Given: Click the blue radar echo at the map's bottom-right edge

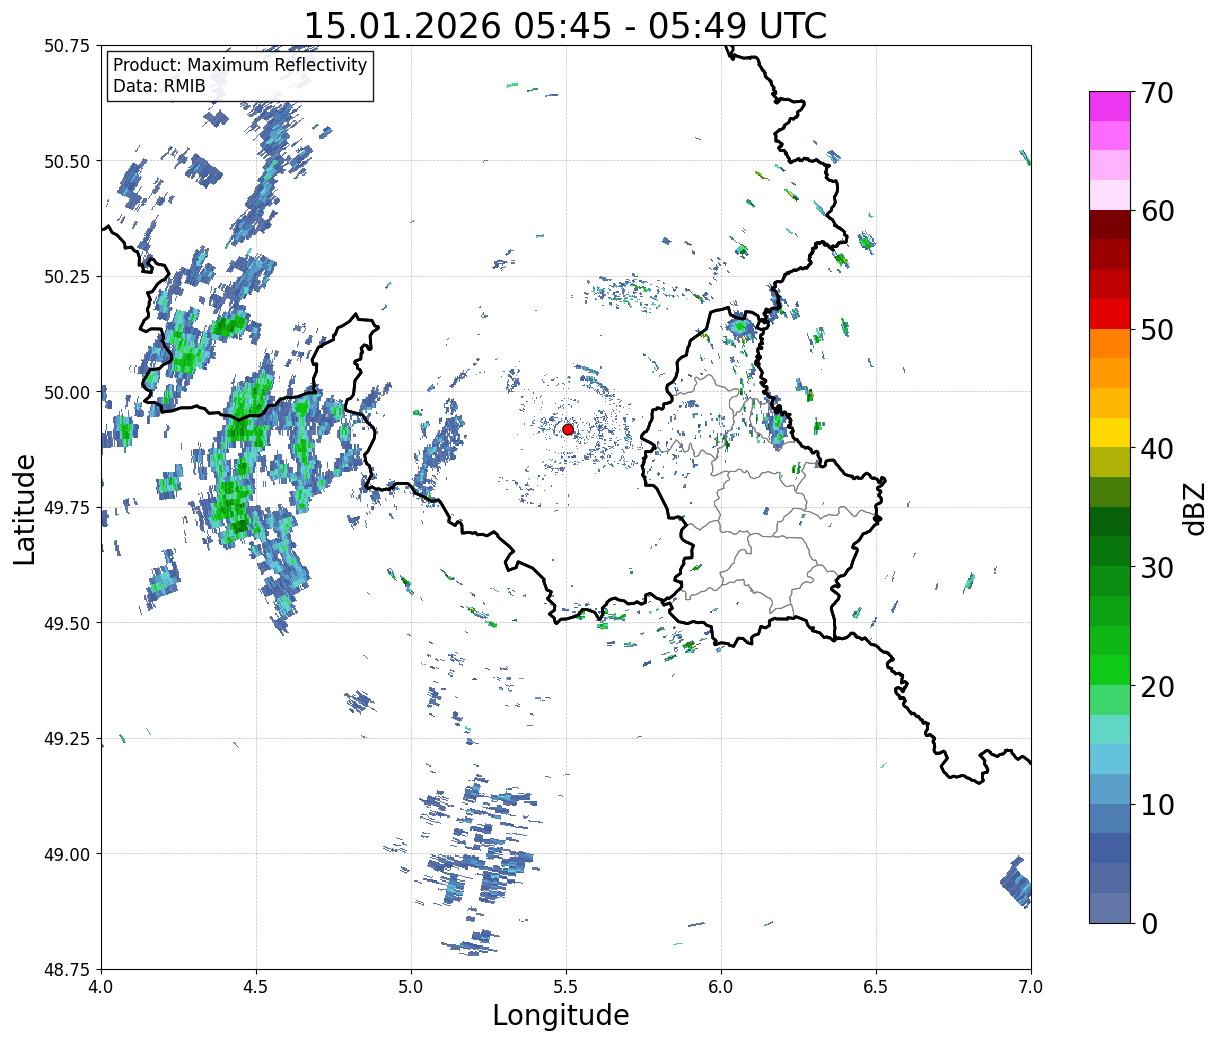Looking at the screenshot, I should tap(1016, 882).
